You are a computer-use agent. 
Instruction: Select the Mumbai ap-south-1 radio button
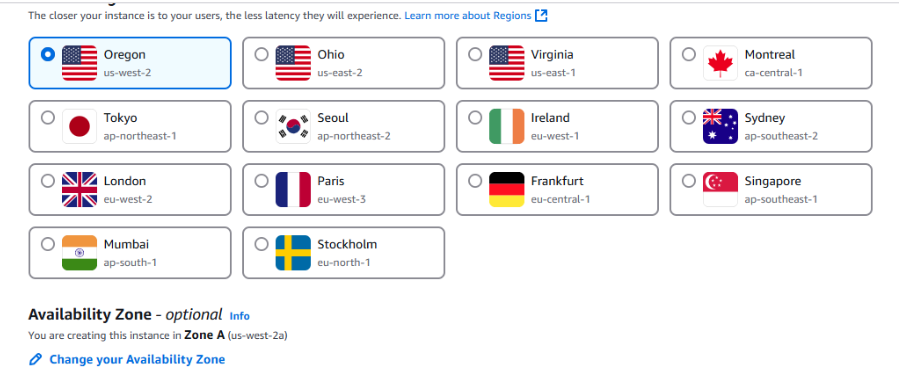pos(48,244)
